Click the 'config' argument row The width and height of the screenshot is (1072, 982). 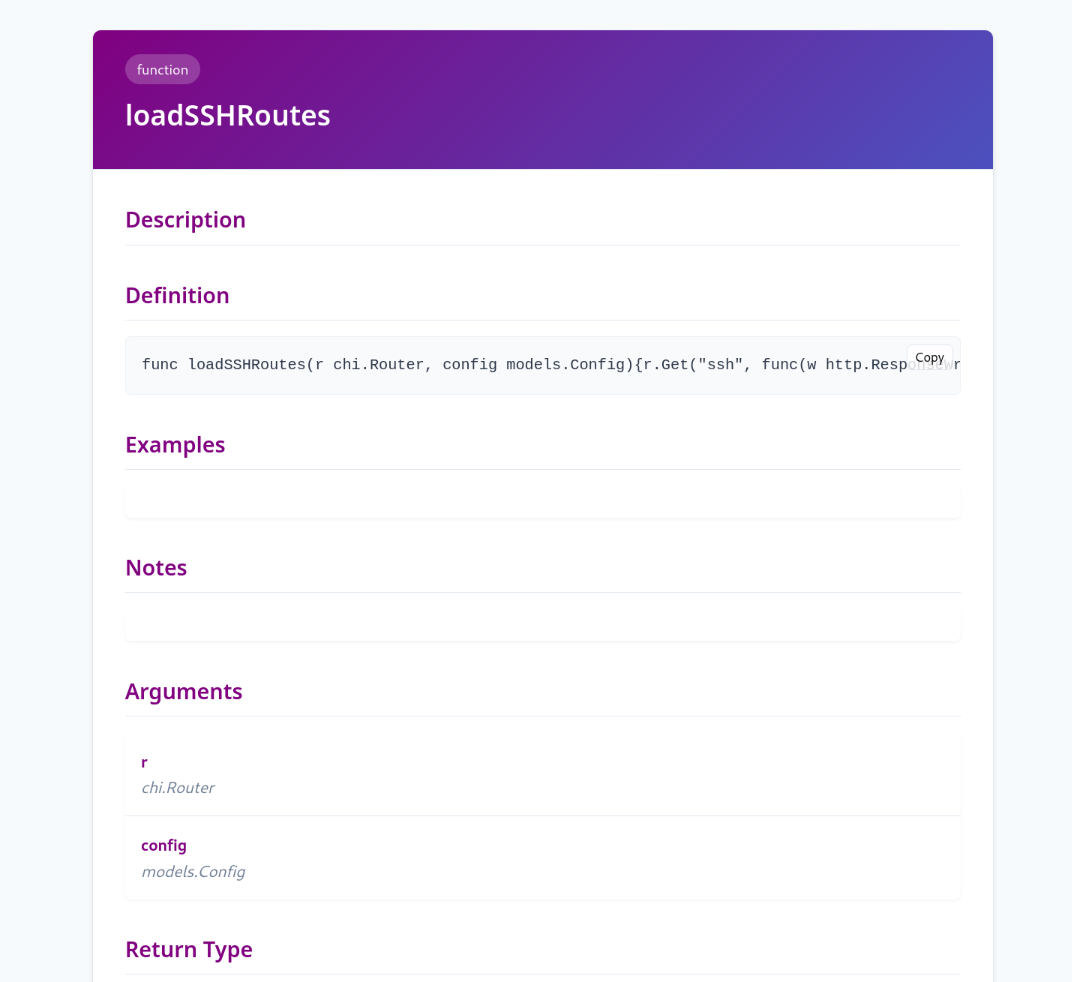click(x=543, y=858)
